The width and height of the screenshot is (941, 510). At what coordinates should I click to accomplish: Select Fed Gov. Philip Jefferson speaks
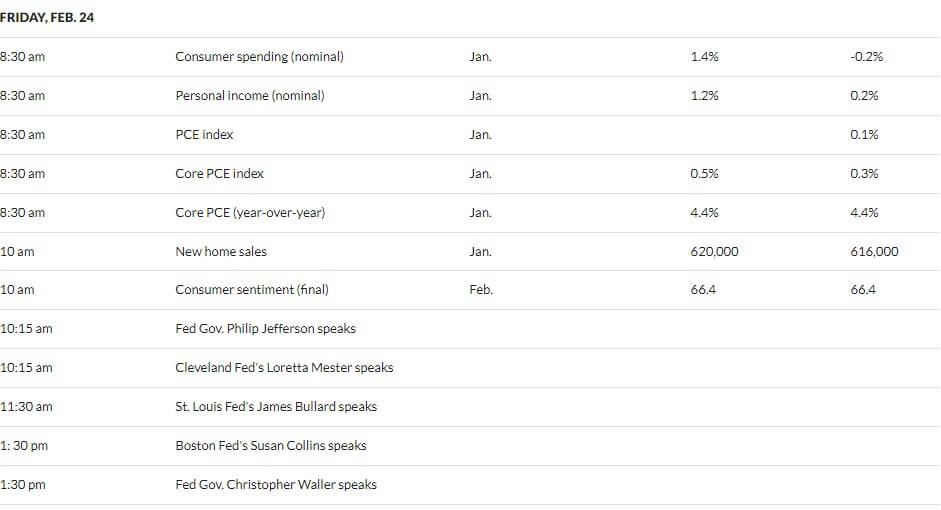point(265,328)
